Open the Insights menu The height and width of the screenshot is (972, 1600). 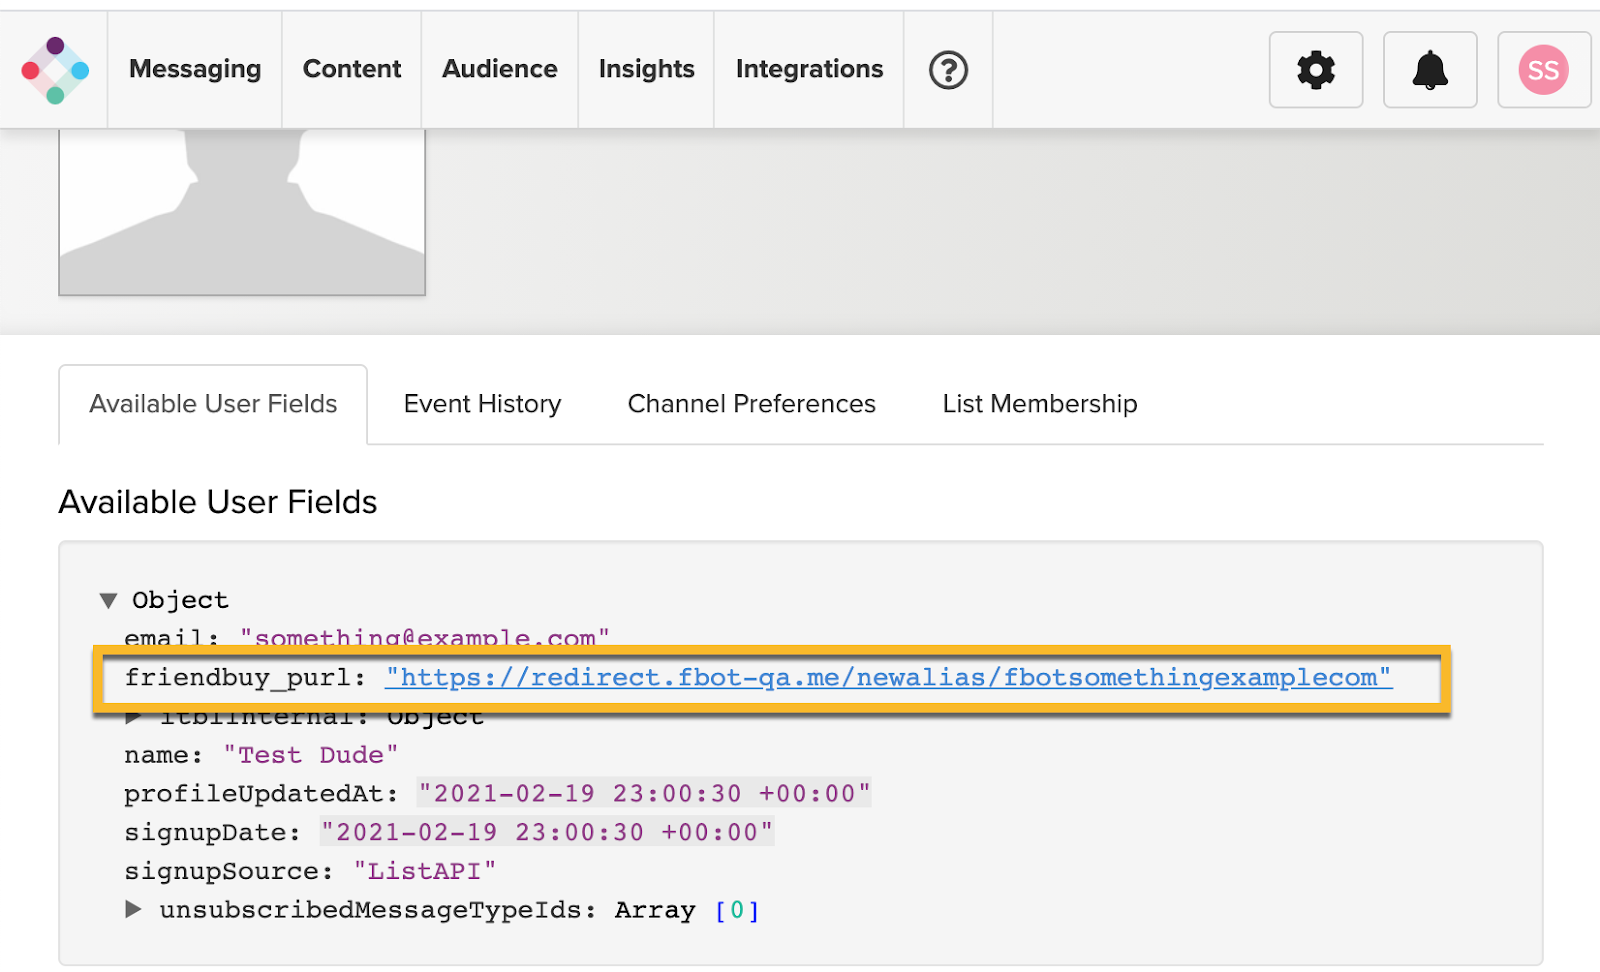click(x=647, y=69)
